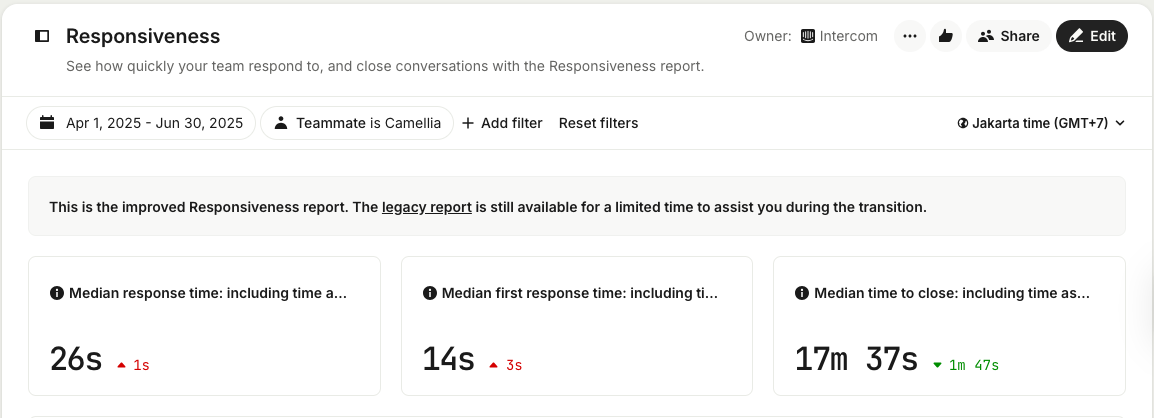Select the 17m 37s time to close value
The height and width of the screenshot is (418, 1154).
click(856, 359)
